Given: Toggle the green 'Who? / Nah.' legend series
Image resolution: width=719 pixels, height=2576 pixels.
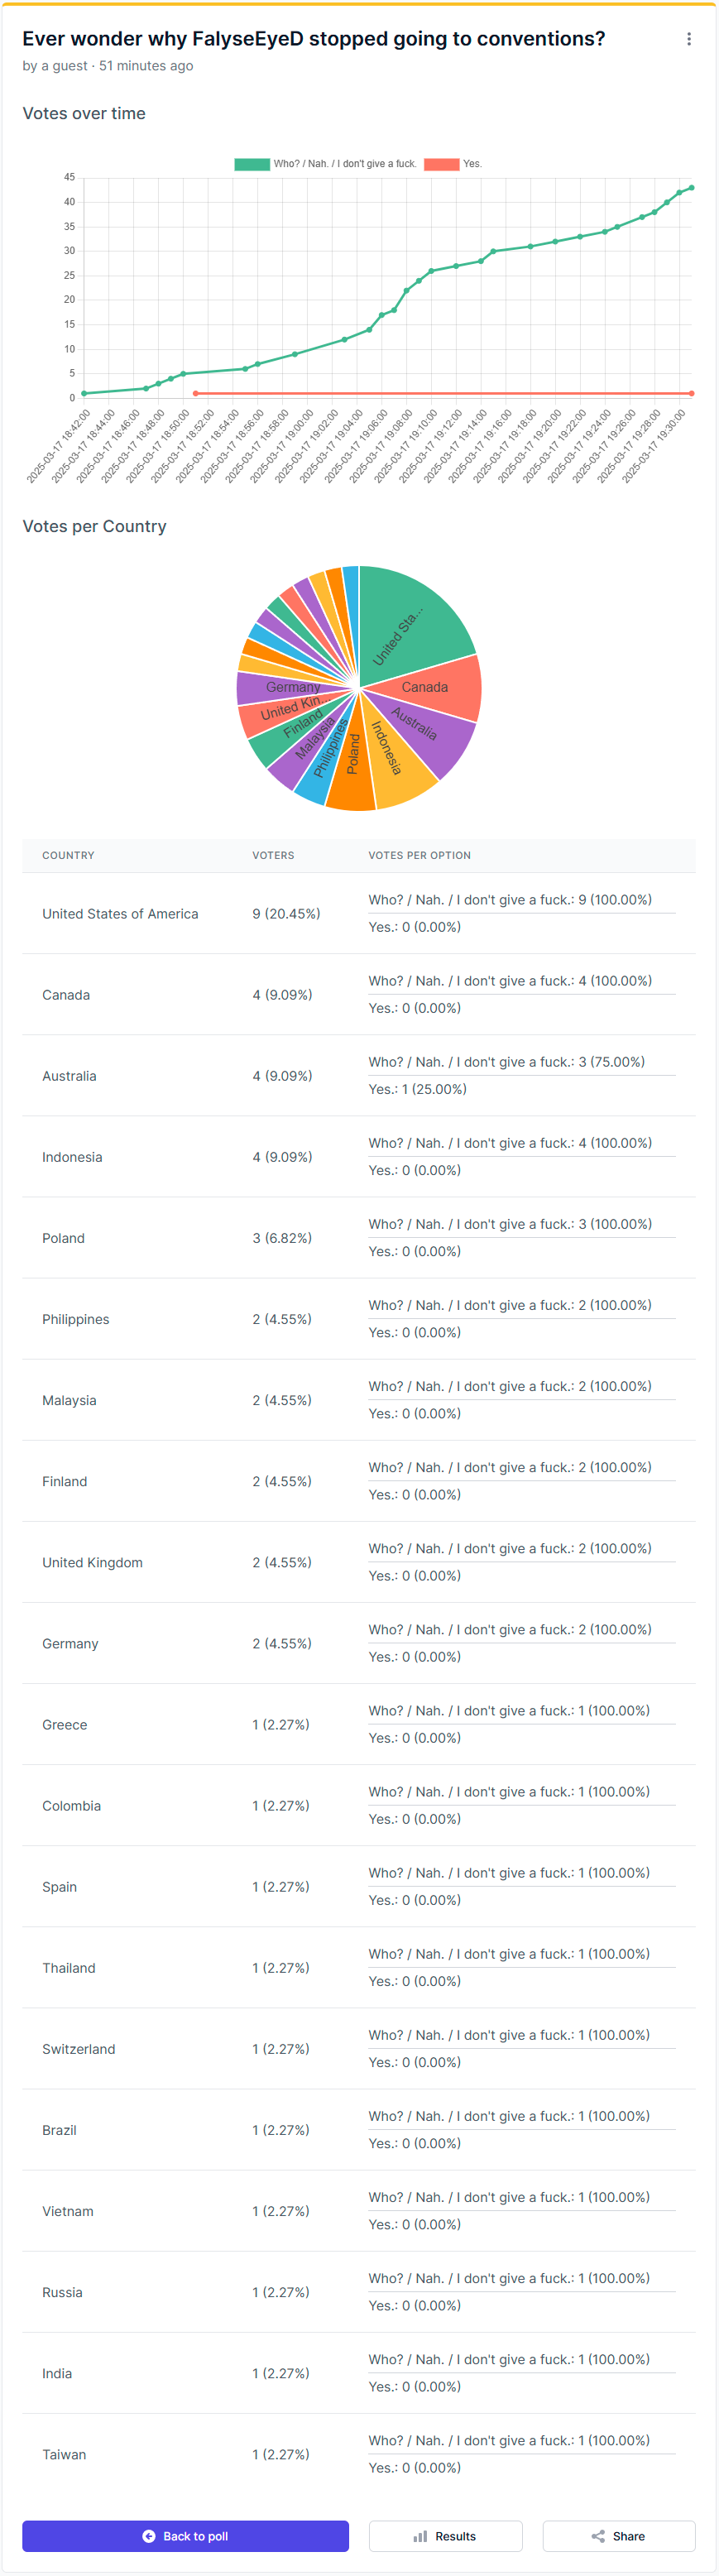Looking at the screenshot, I should click(x=252, y=164).
